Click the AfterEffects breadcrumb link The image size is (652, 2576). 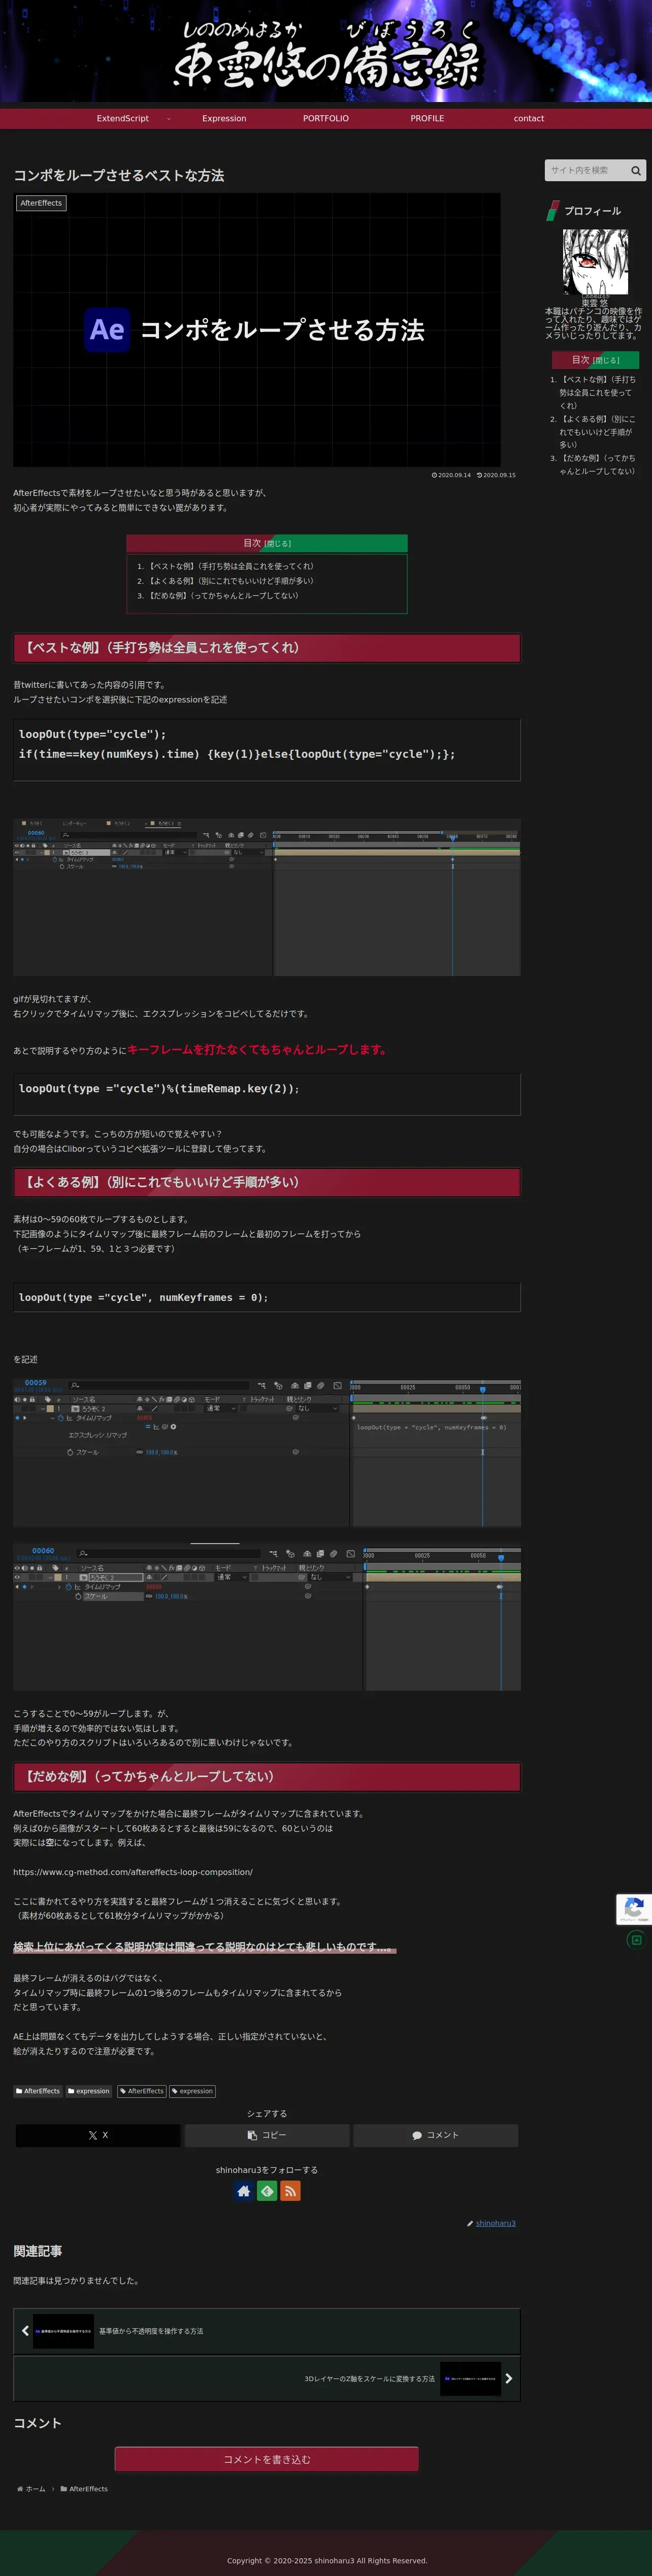(88, 2489)
